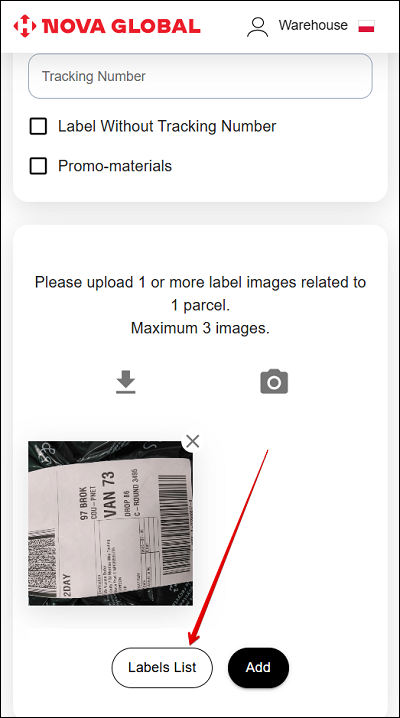Open the user profile icon
This screenshot has width=400, height=718.
coord(257,27)
